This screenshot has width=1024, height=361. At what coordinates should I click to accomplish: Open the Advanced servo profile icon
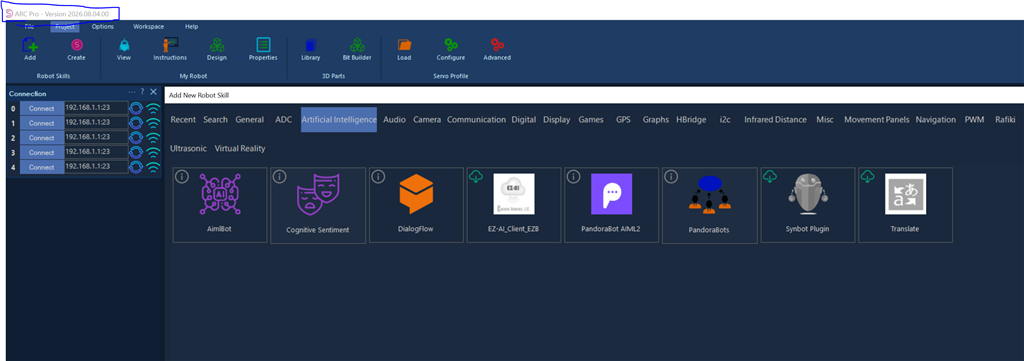497,45
